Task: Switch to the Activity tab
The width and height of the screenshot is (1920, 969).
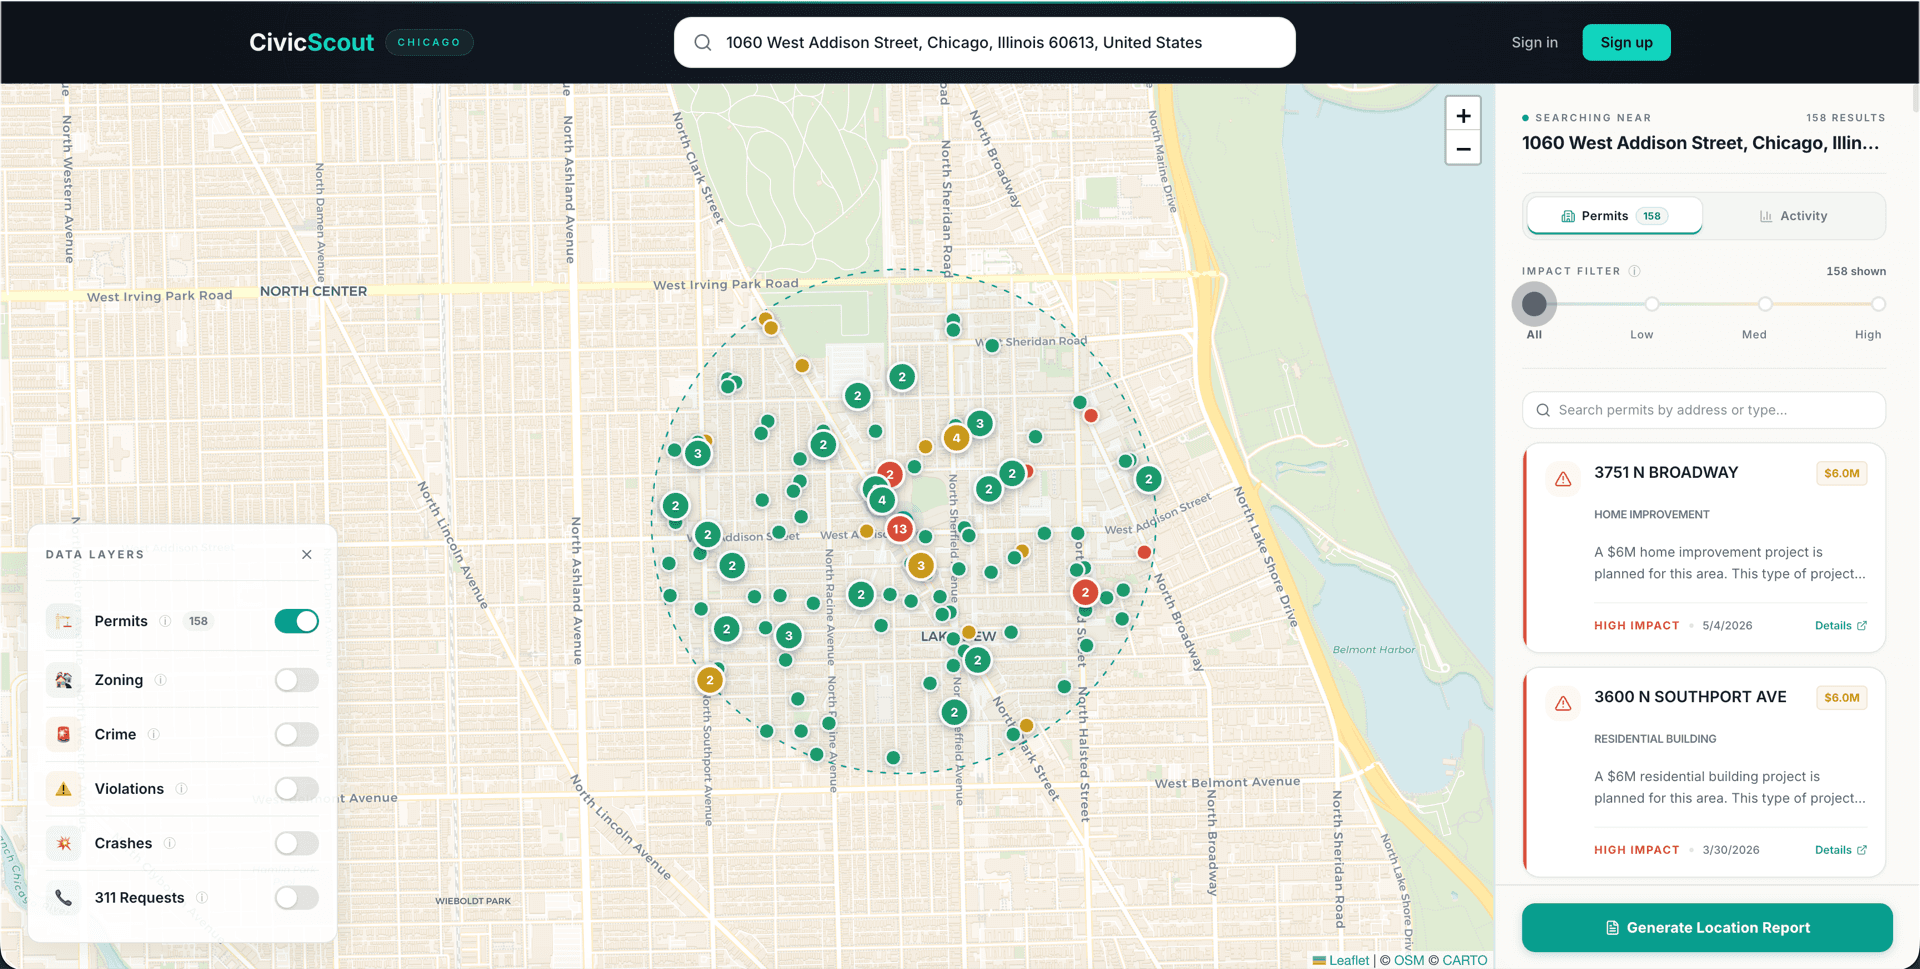Action: tap(1793, 216)
